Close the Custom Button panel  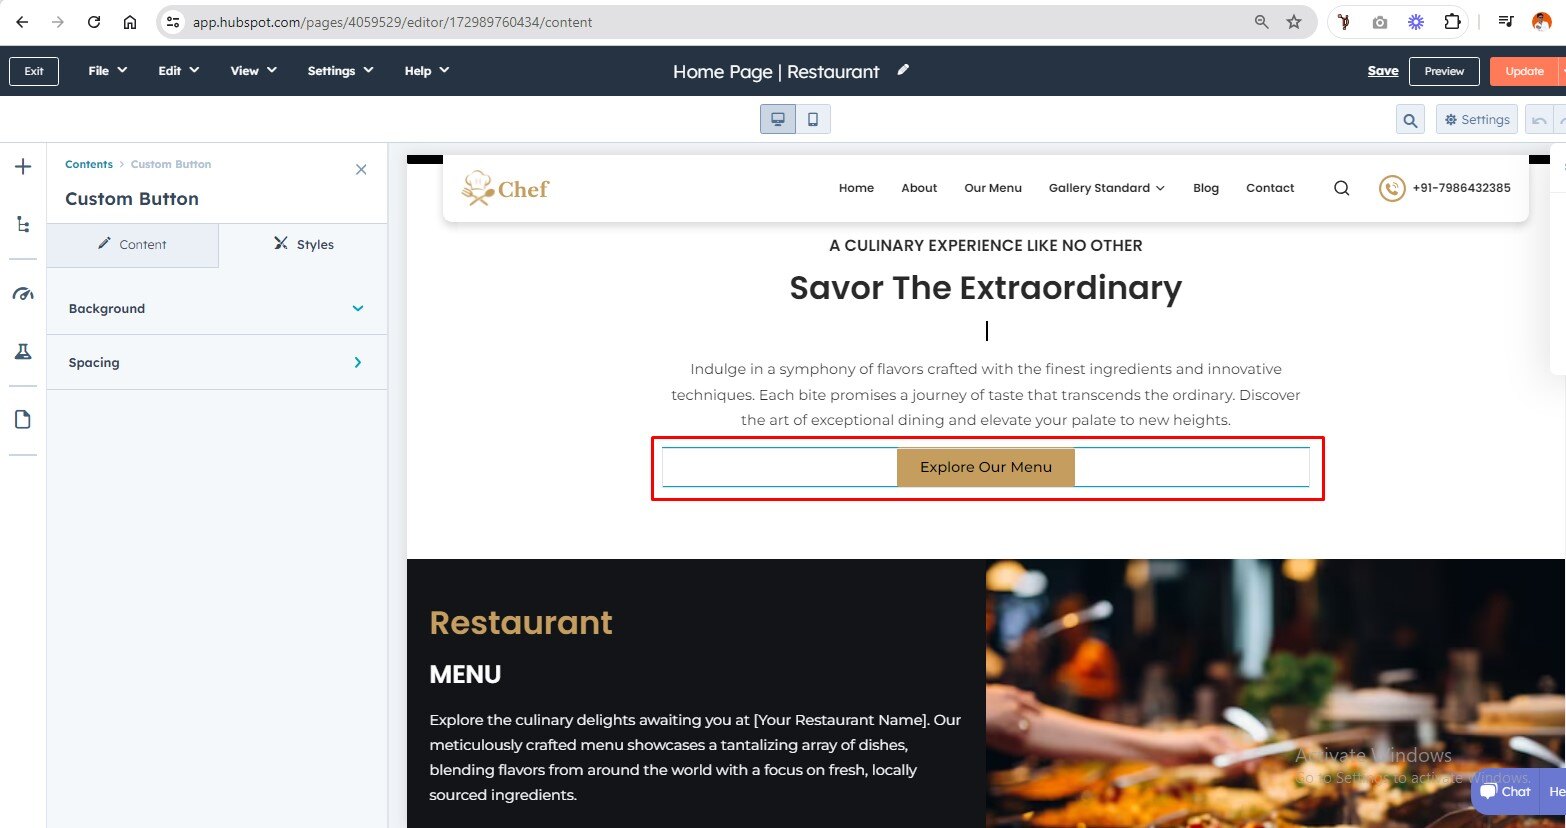361,170
